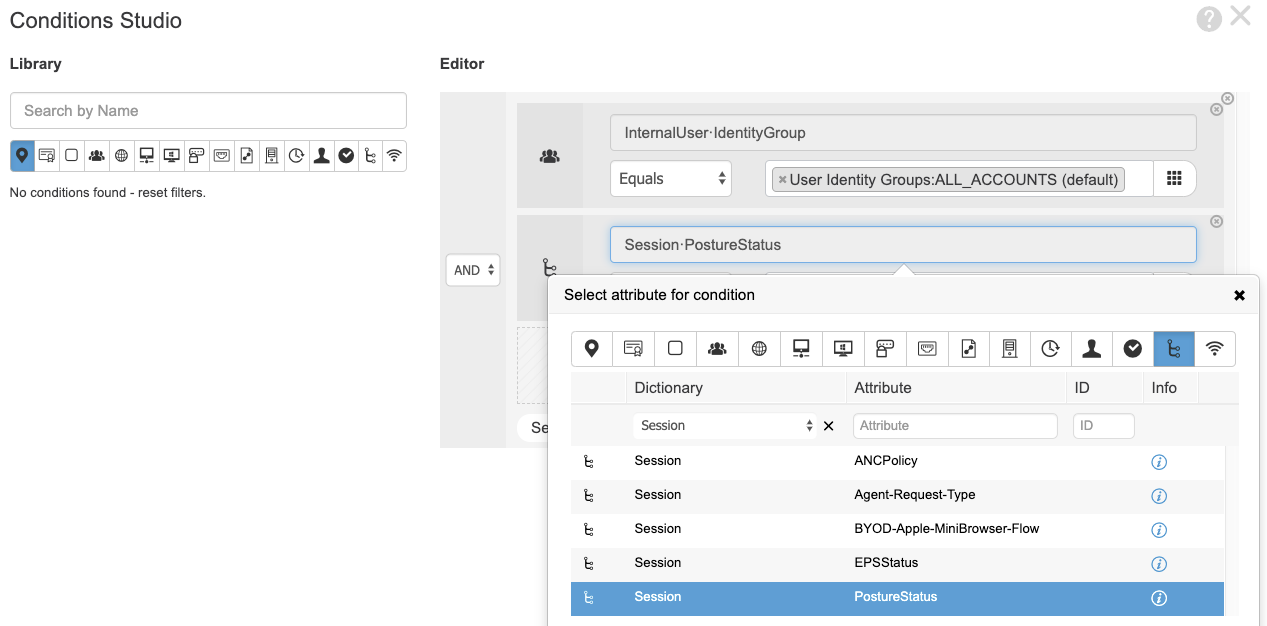Viewport: 1267px width, 626px height.
Task: Select the EPSStatus attribute row
Action: [x=885, y=563]
